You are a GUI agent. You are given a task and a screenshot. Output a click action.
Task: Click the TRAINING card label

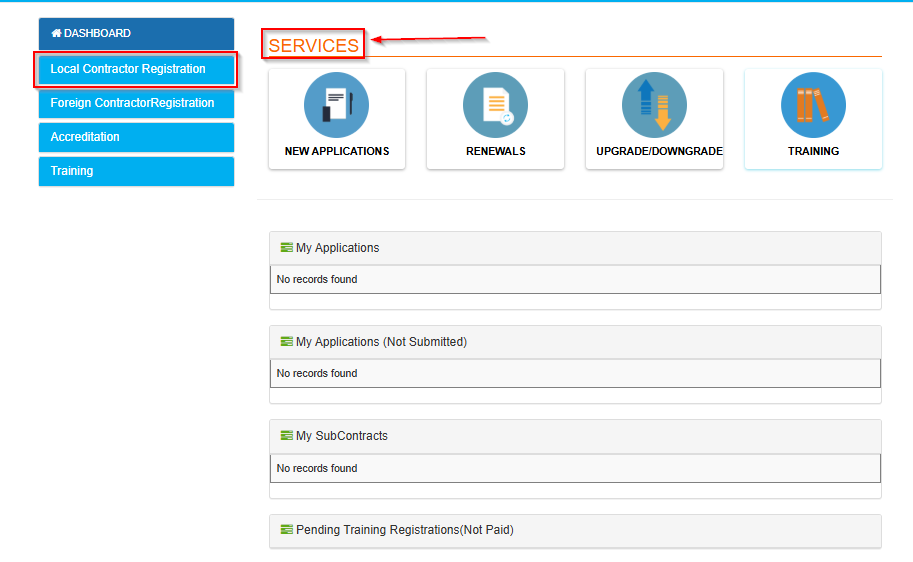pos(813,151)
